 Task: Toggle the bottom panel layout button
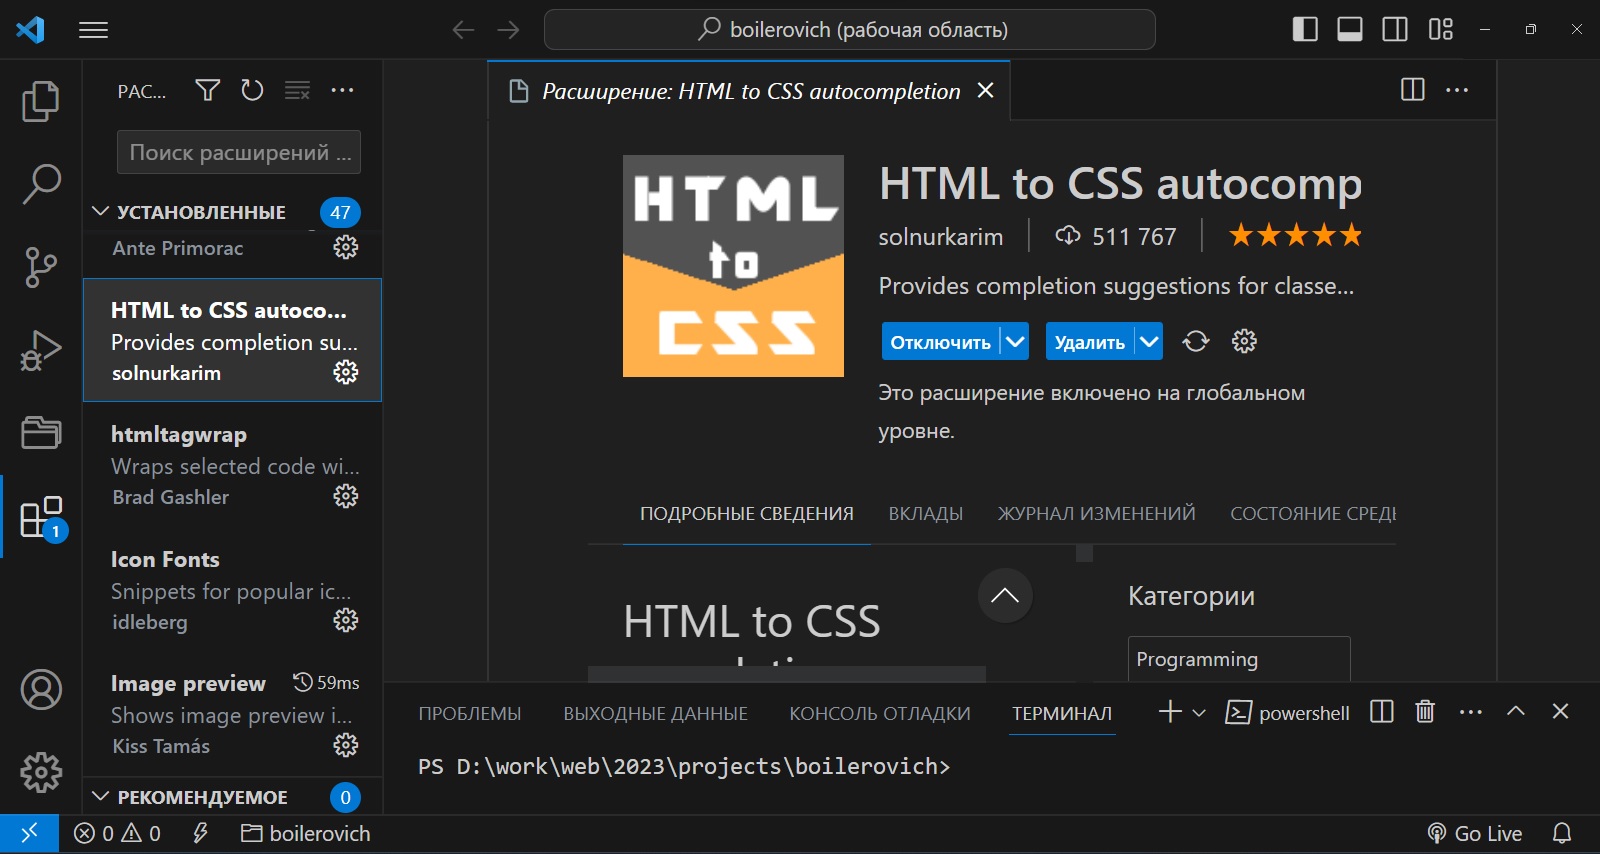click(1350, 29)
